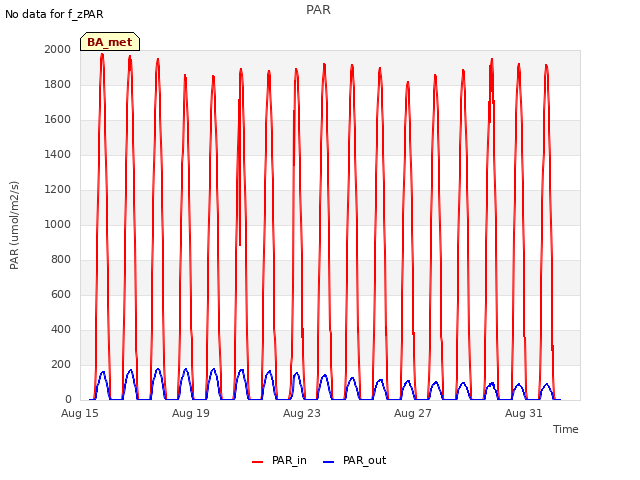Click the 1600 y-axis tick label

click(x=58, y=120)
